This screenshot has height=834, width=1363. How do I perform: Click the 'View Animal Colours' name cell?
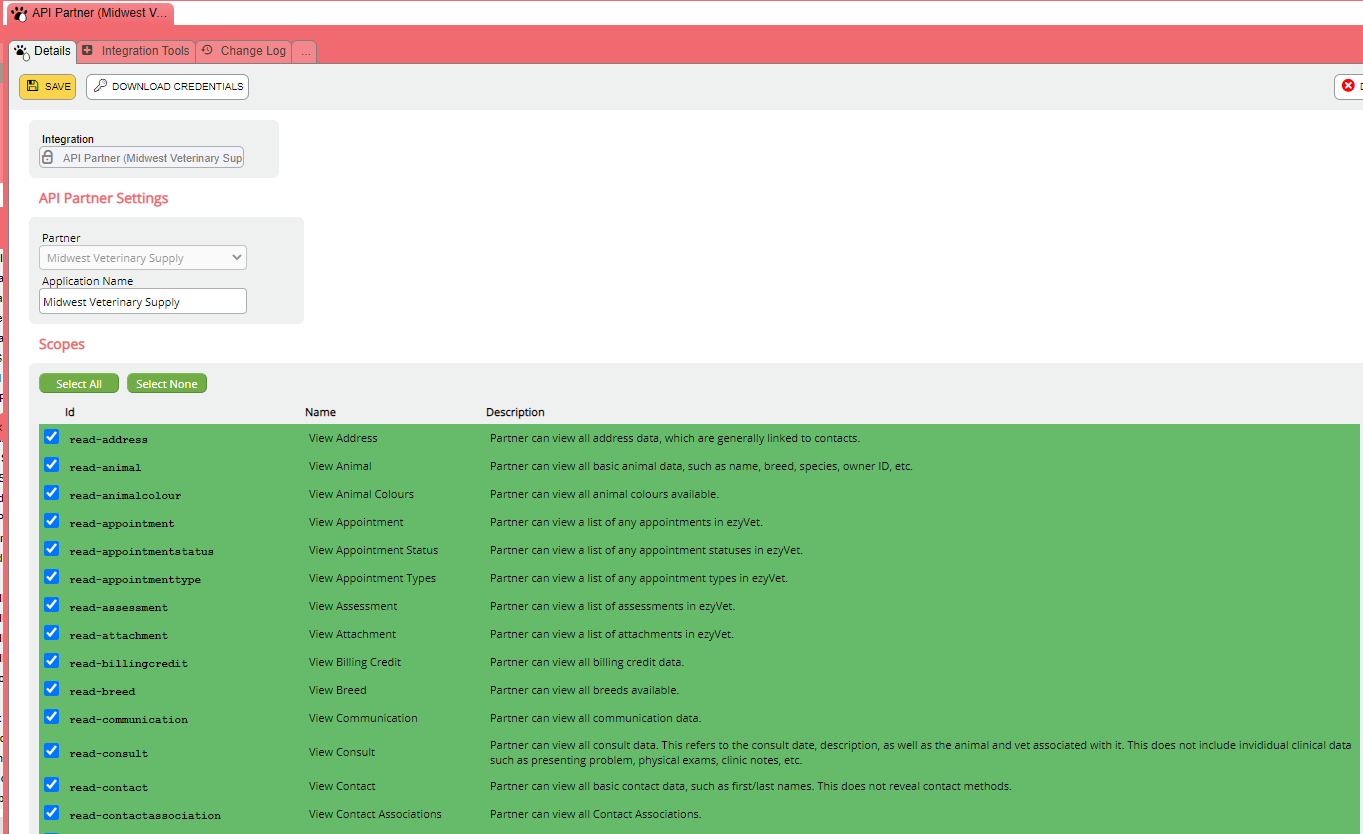pyautogui.click(x=361, y=494)
